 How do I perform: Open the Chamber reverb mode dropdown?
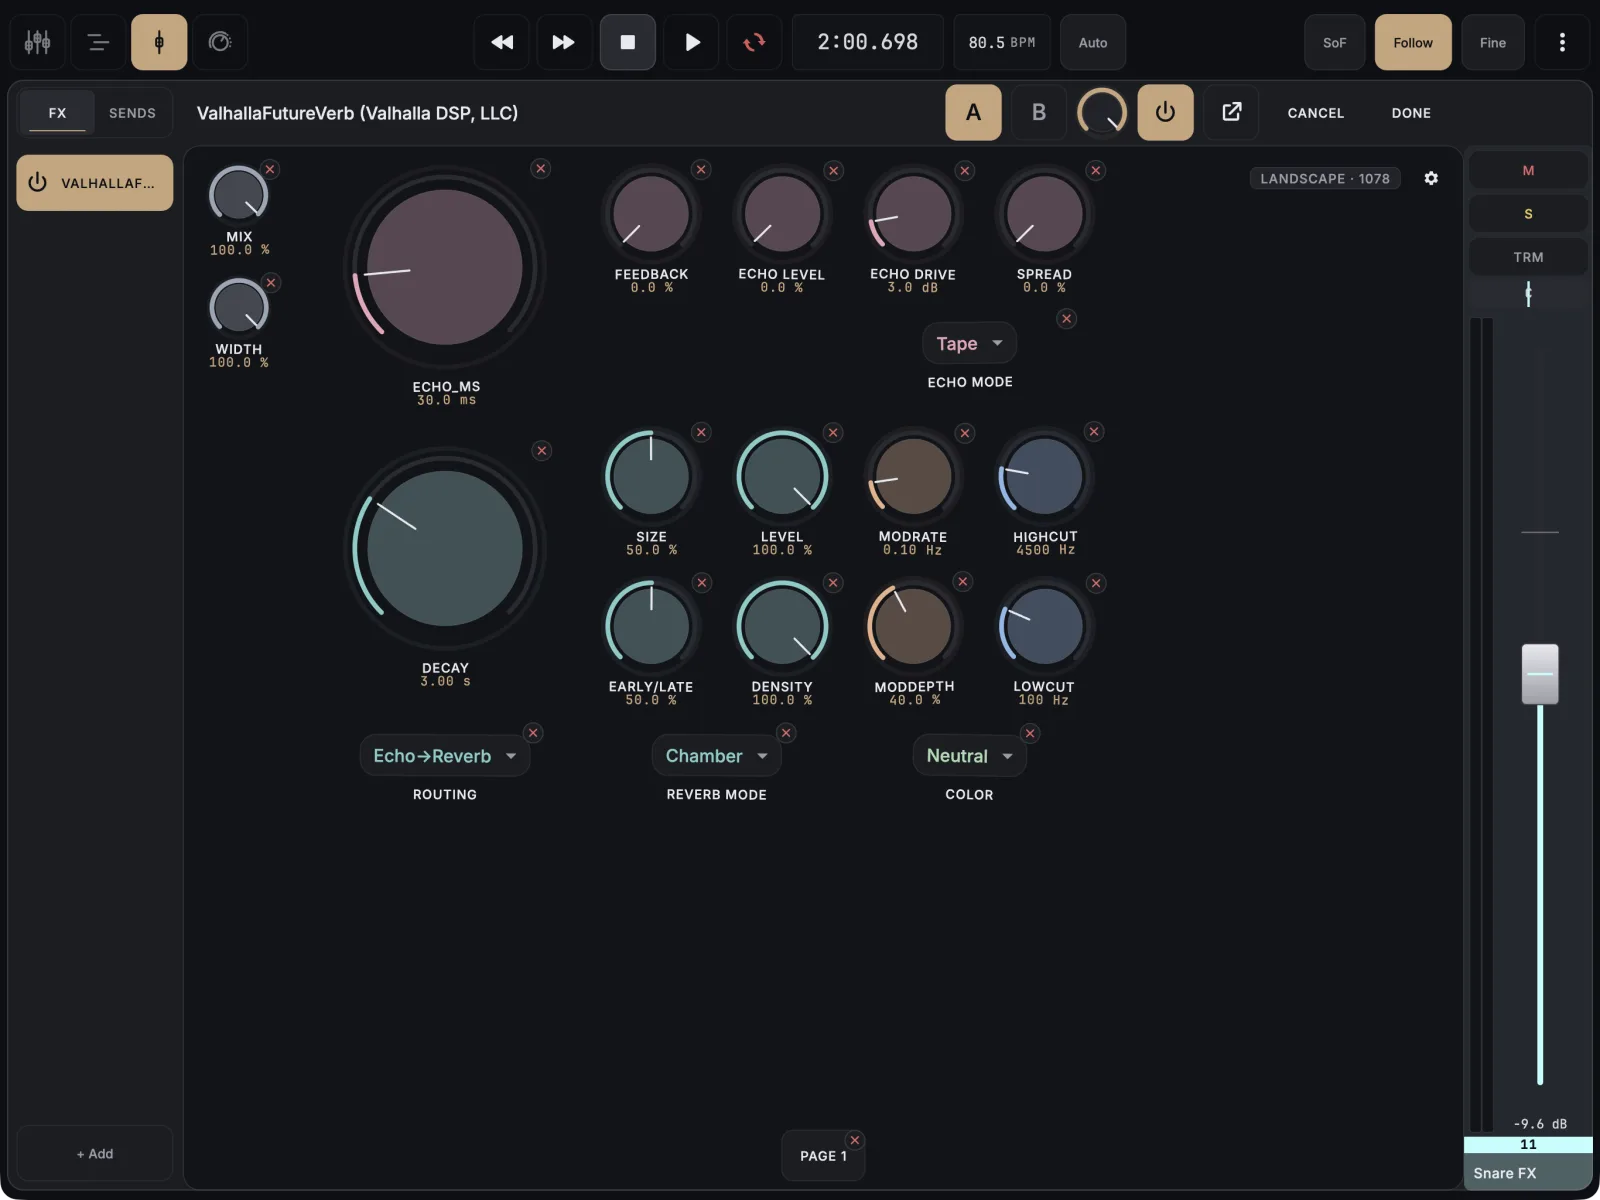716,756
